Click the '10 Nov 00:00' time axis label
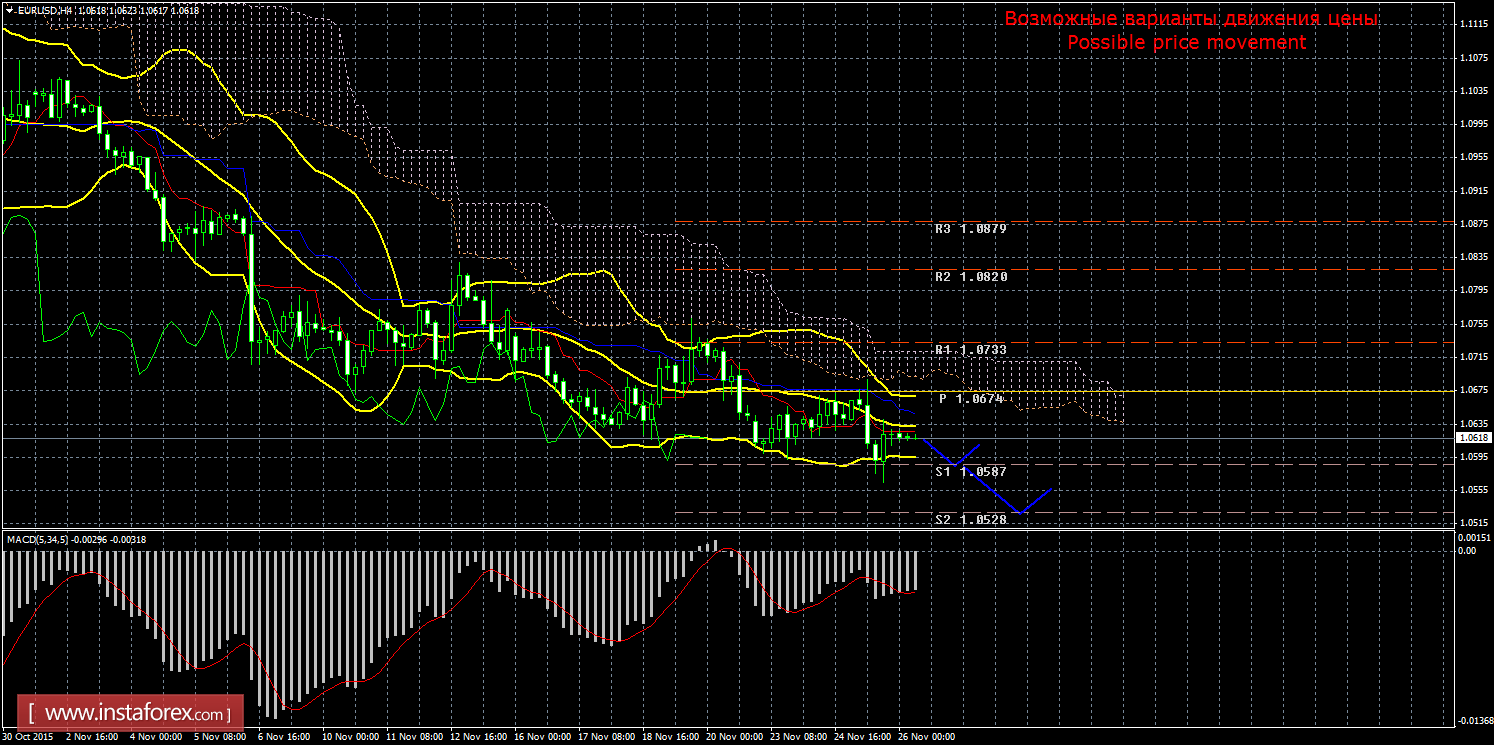The width and height of the screenshot is (1494, 745). click(349, 737)
